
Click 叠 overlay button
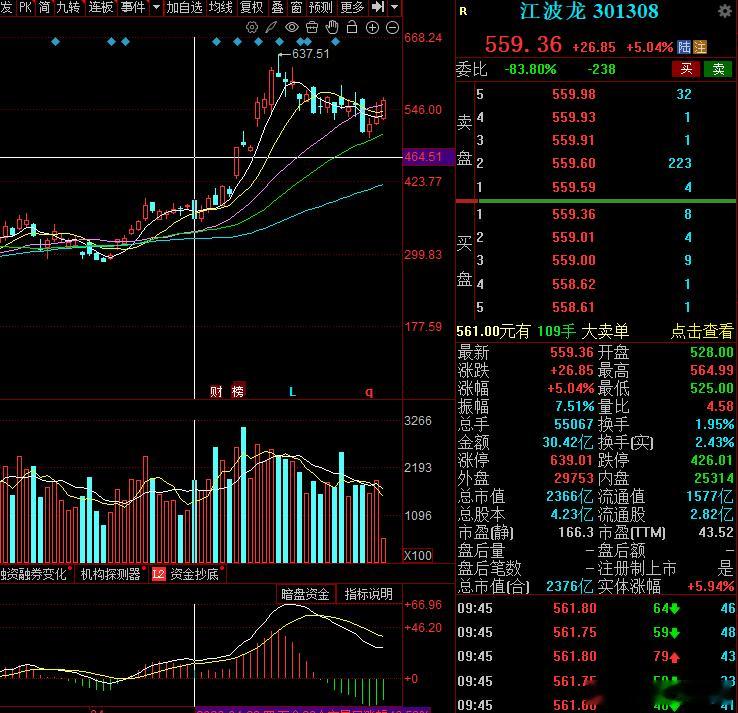(x=277, y=7)
